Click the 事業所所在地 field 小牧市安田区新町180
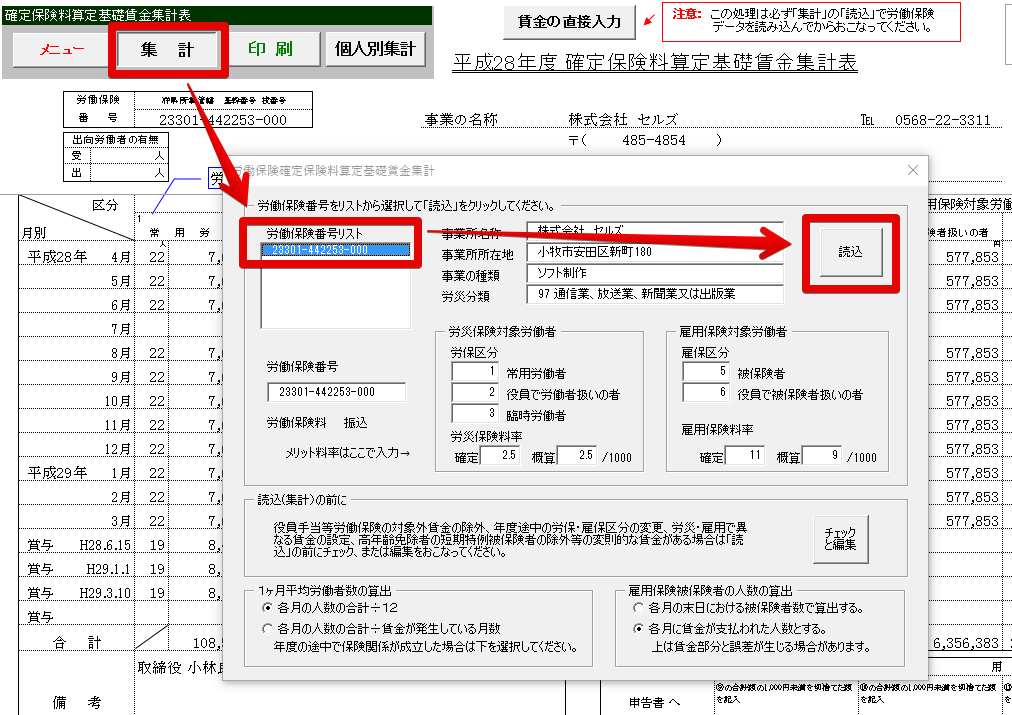 coord(655,252)
